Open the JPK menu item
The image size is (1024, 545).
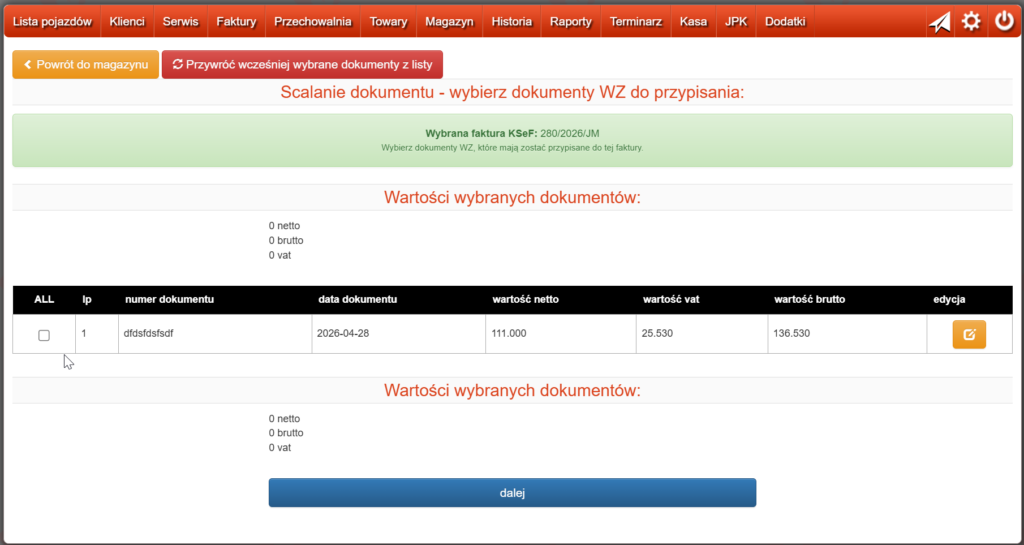(x=736, y=22)
